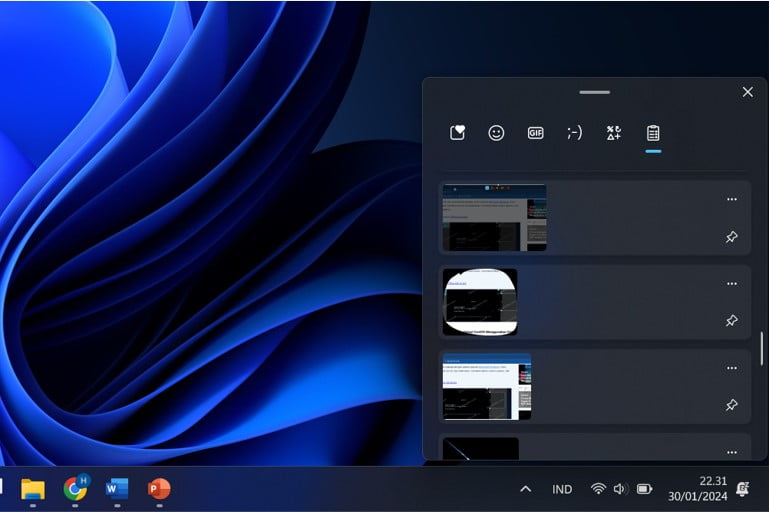The height and width of the screenshot is (512, 769).
Task: Pin the second clipboard item
Action: (731, 321)
